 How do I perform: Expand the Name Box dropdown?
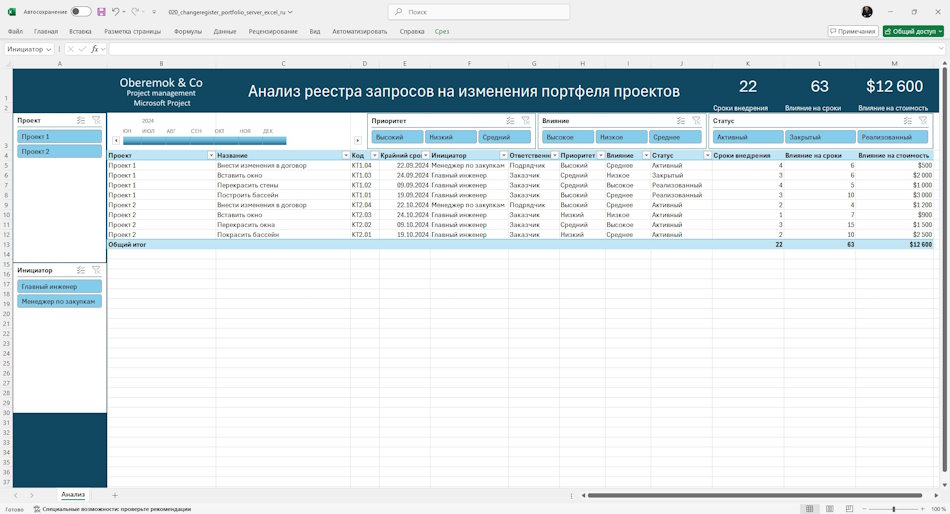[48, 49]
